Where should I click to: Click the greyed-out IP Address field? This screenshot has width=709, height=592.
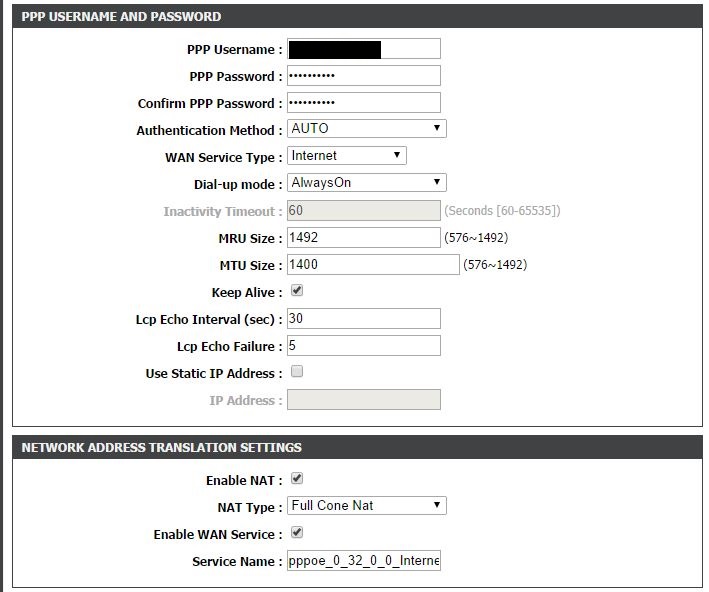point(363,400)
